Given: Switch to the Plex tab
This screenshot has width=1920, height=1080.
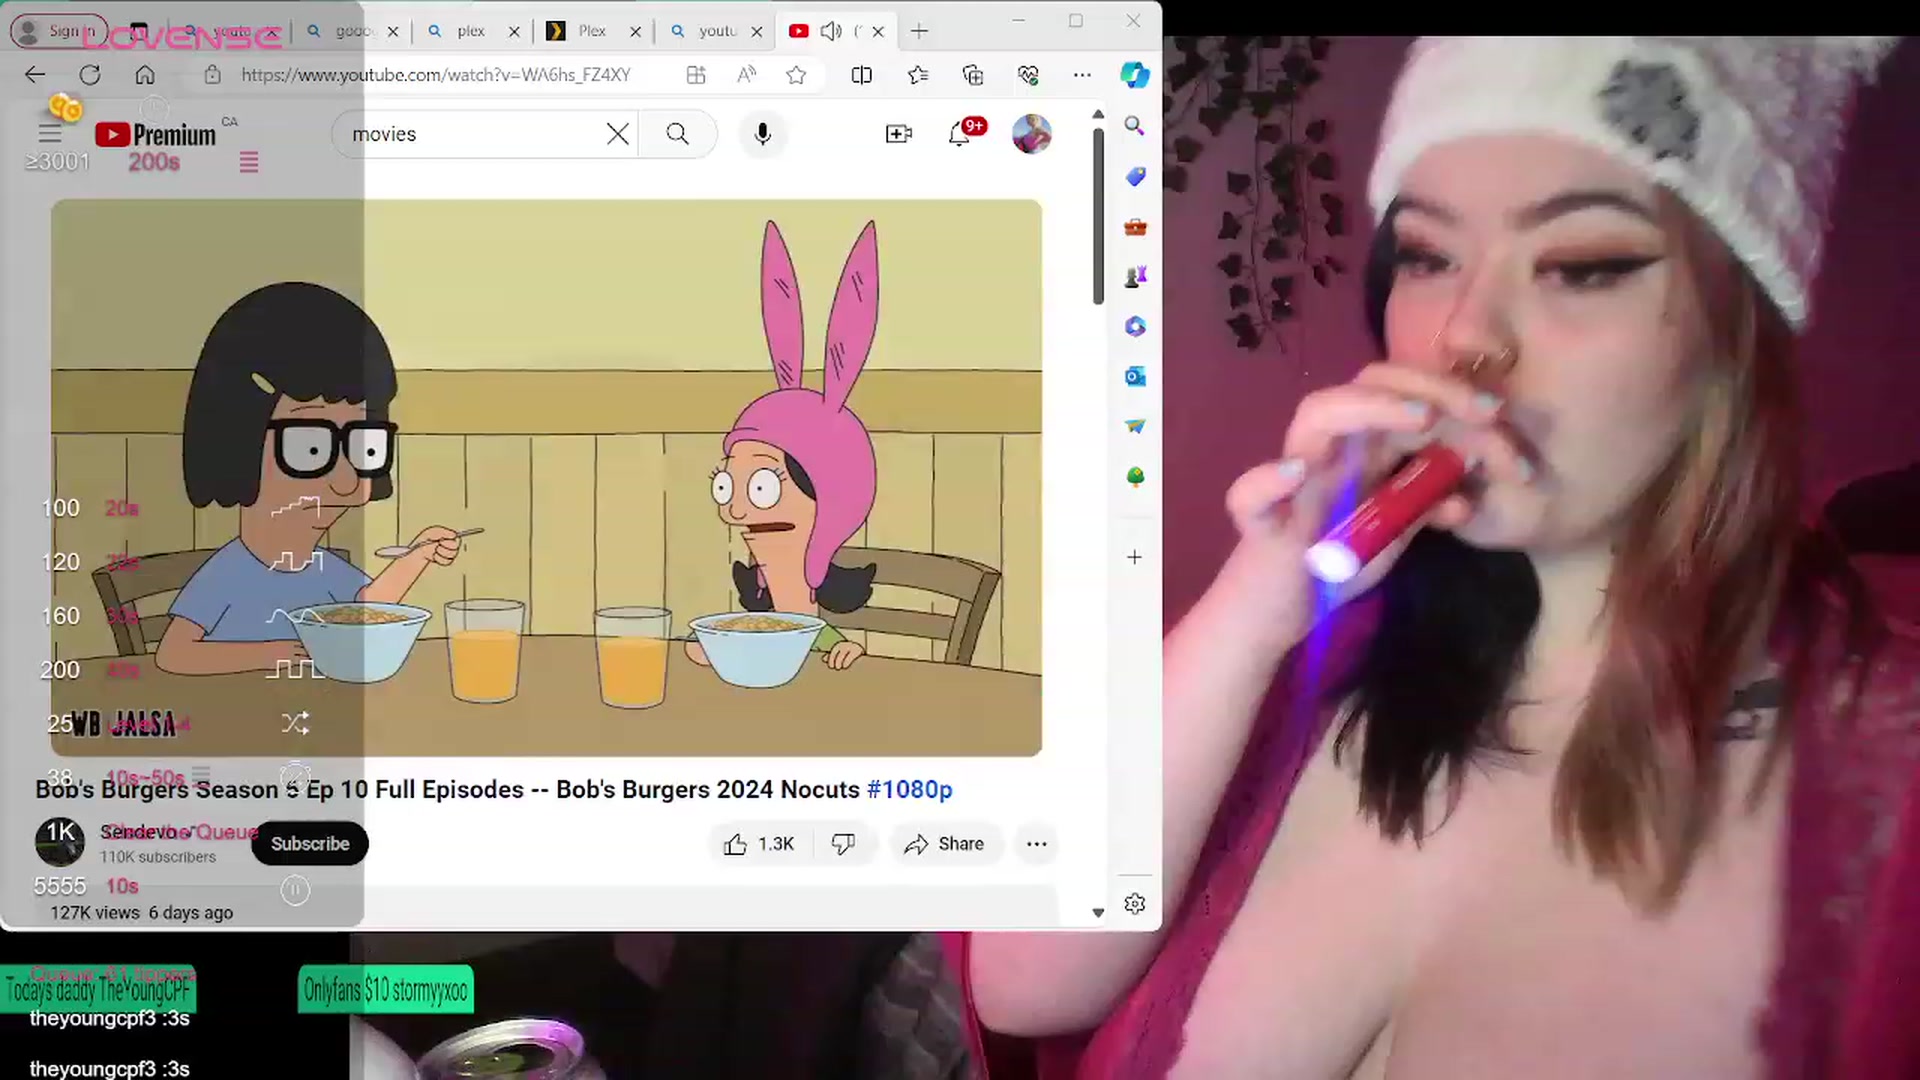Looking at the screenshot, I should click(x=592, y=31).
